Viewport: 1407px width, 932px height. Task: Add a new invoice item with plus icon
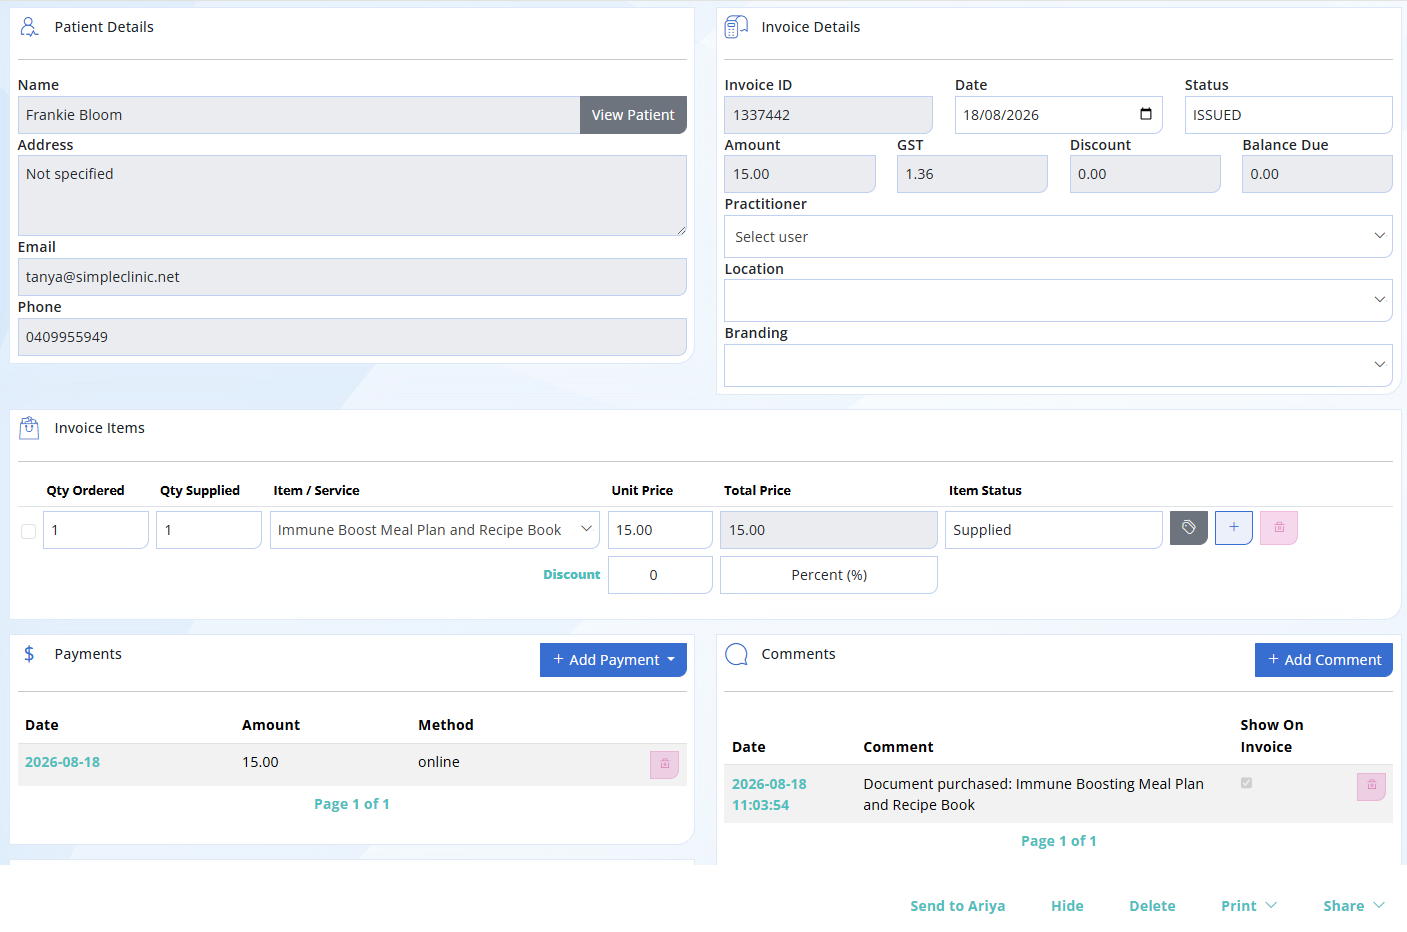1233,528
